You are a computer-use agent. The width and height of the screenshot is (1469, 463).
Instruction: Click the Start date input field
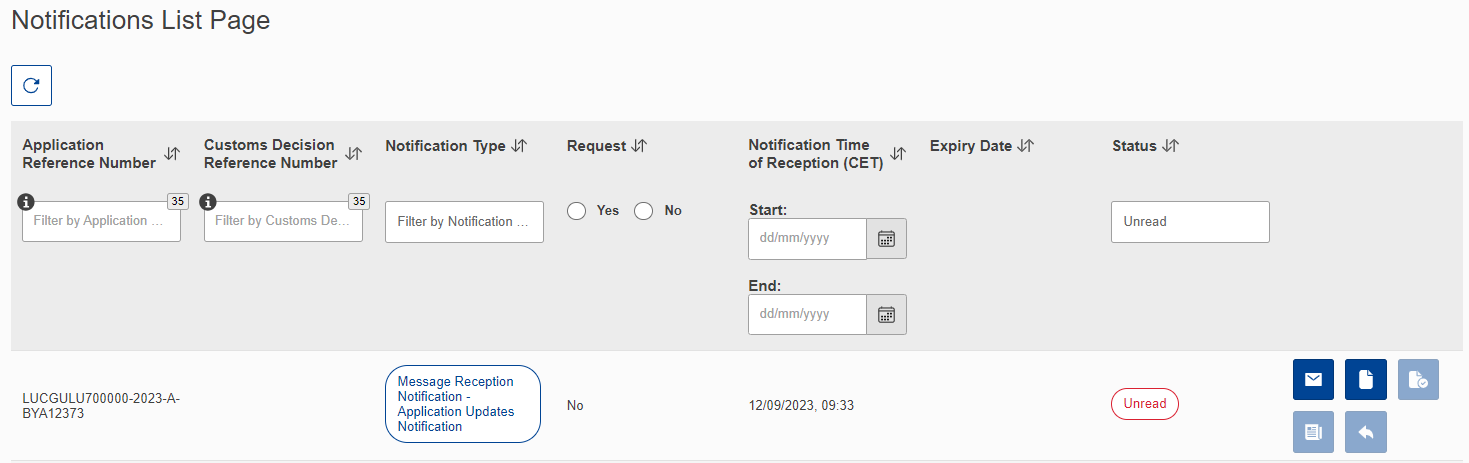coord(807,239)
